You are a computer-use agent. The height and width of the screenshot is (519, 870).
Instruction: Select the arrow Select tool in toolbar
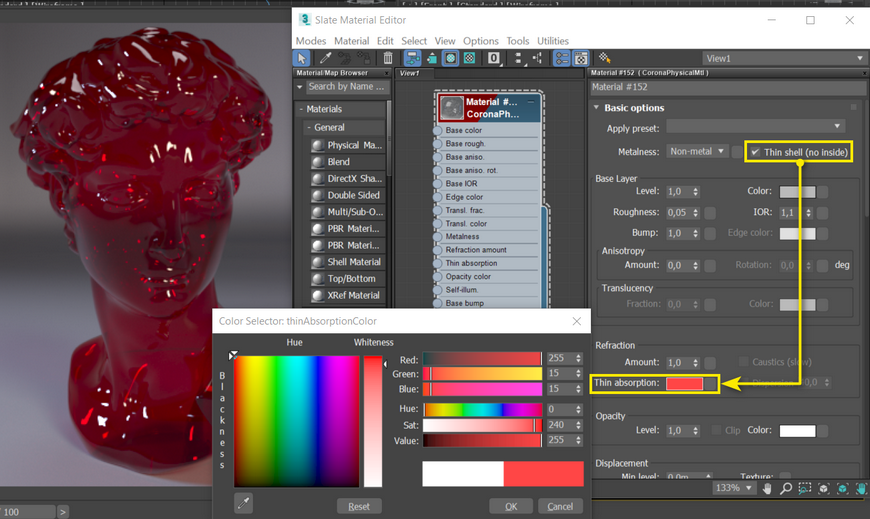[x=304, y=59]
